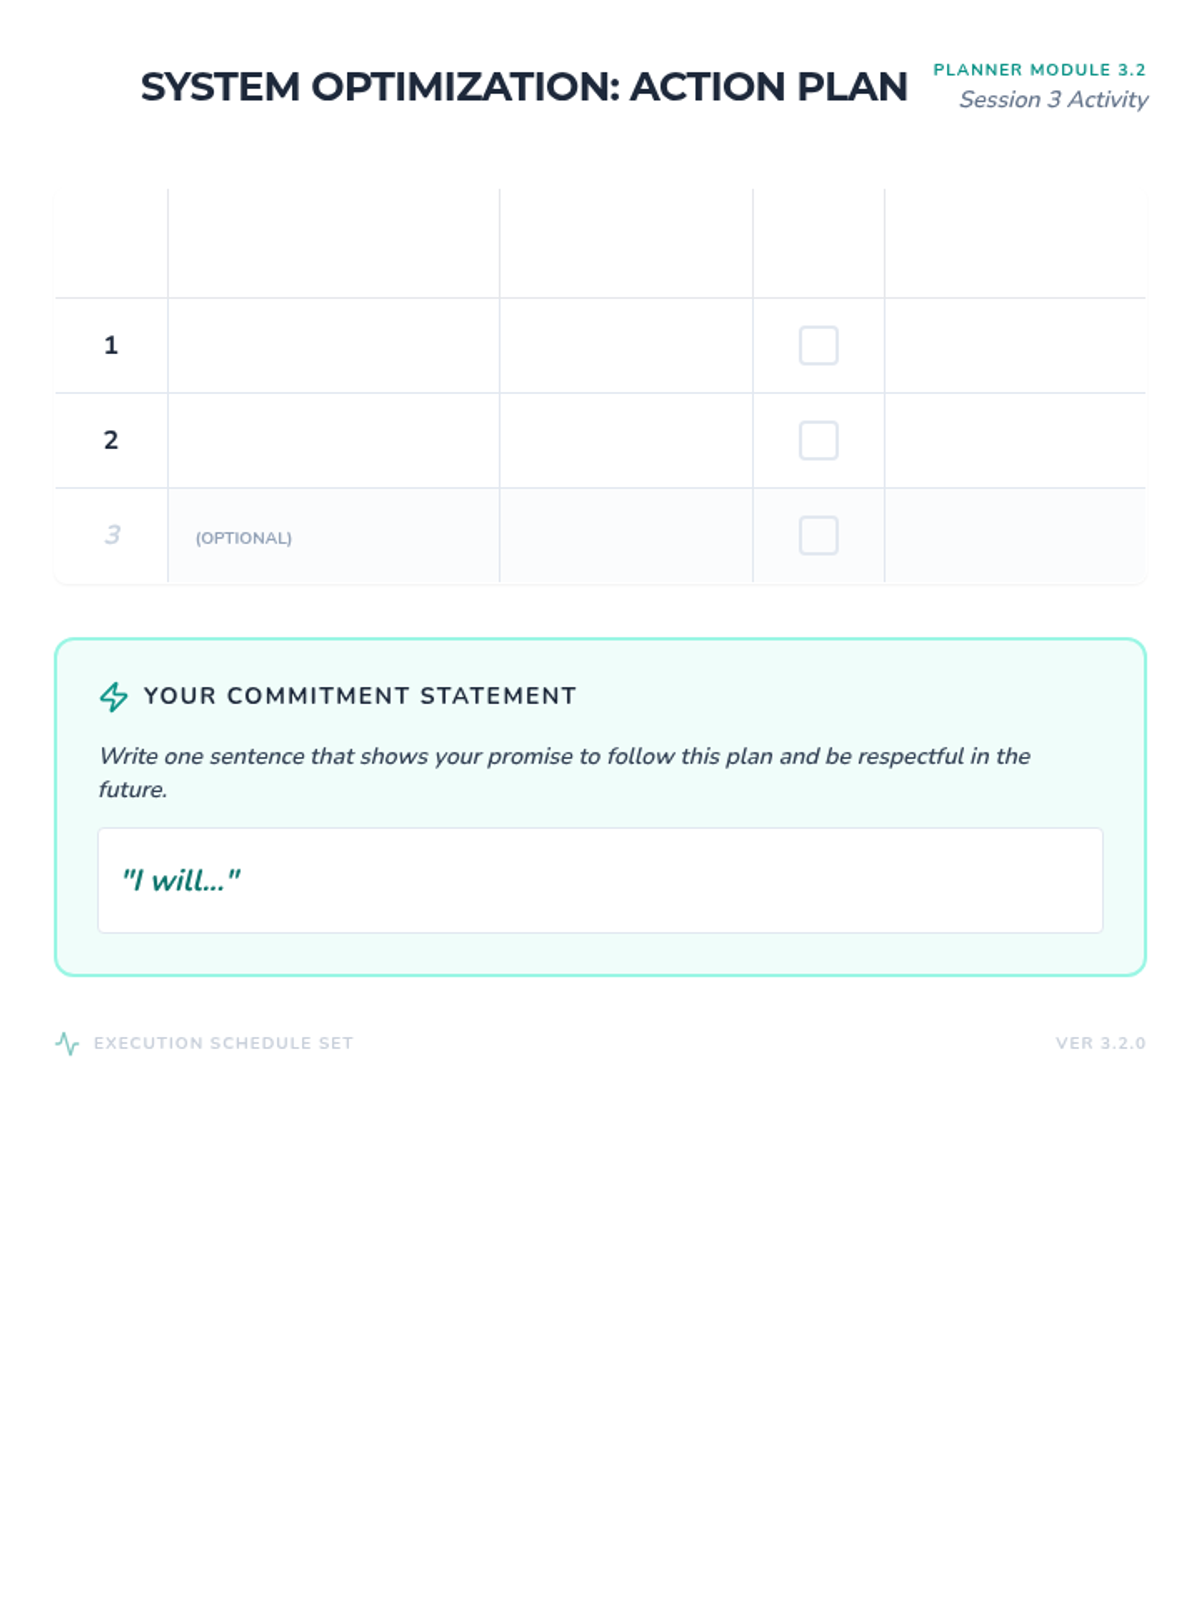
Task: Click the lightning bolt icon beside Commitment Statement
Action: tap(114, 696)
